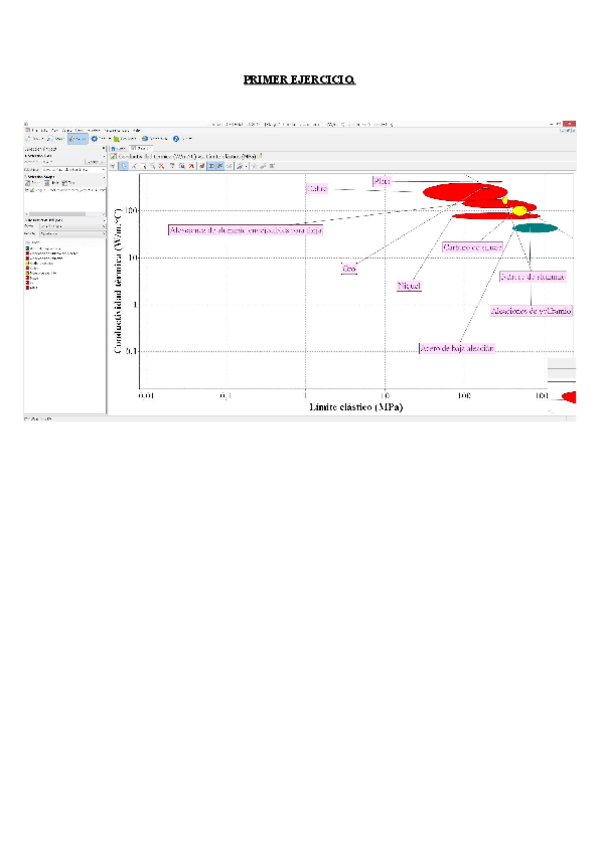
Task: Switch to the Home tab
Action: point(117,148)
